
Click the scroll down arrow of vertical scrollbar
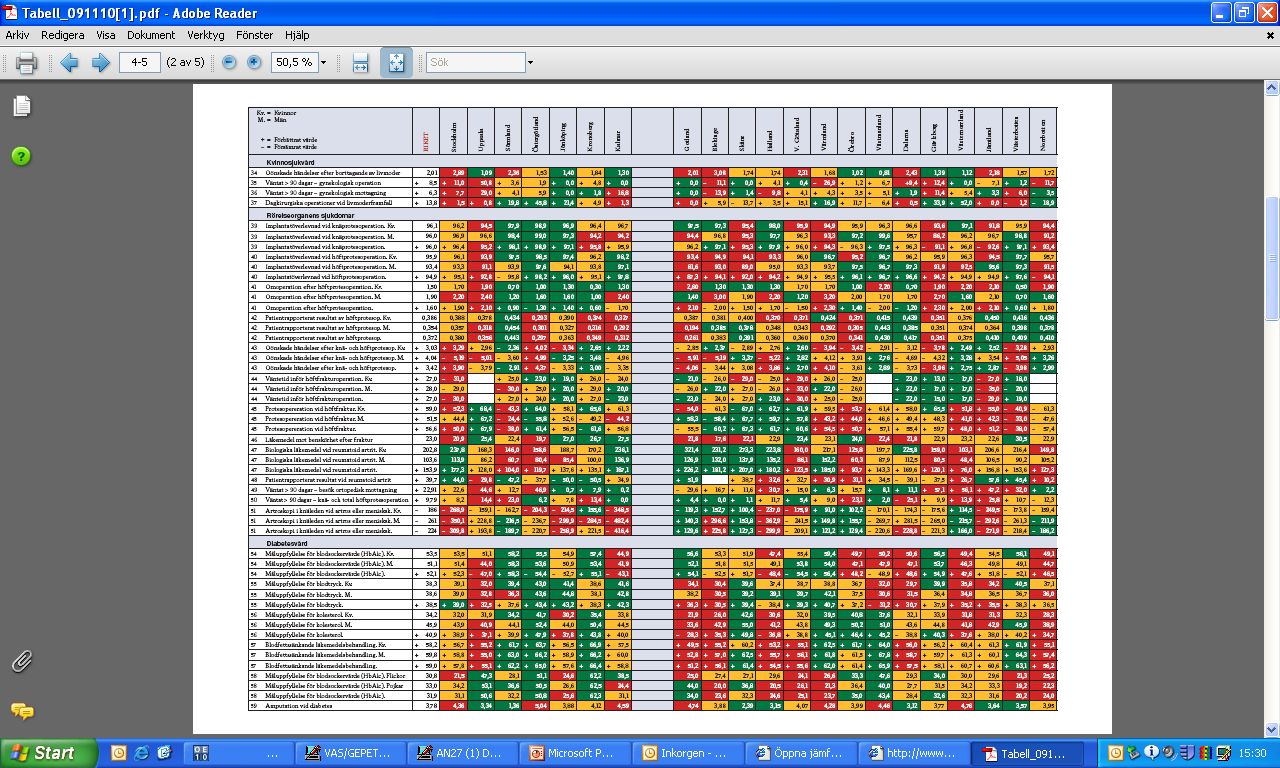coord(1271,730)
